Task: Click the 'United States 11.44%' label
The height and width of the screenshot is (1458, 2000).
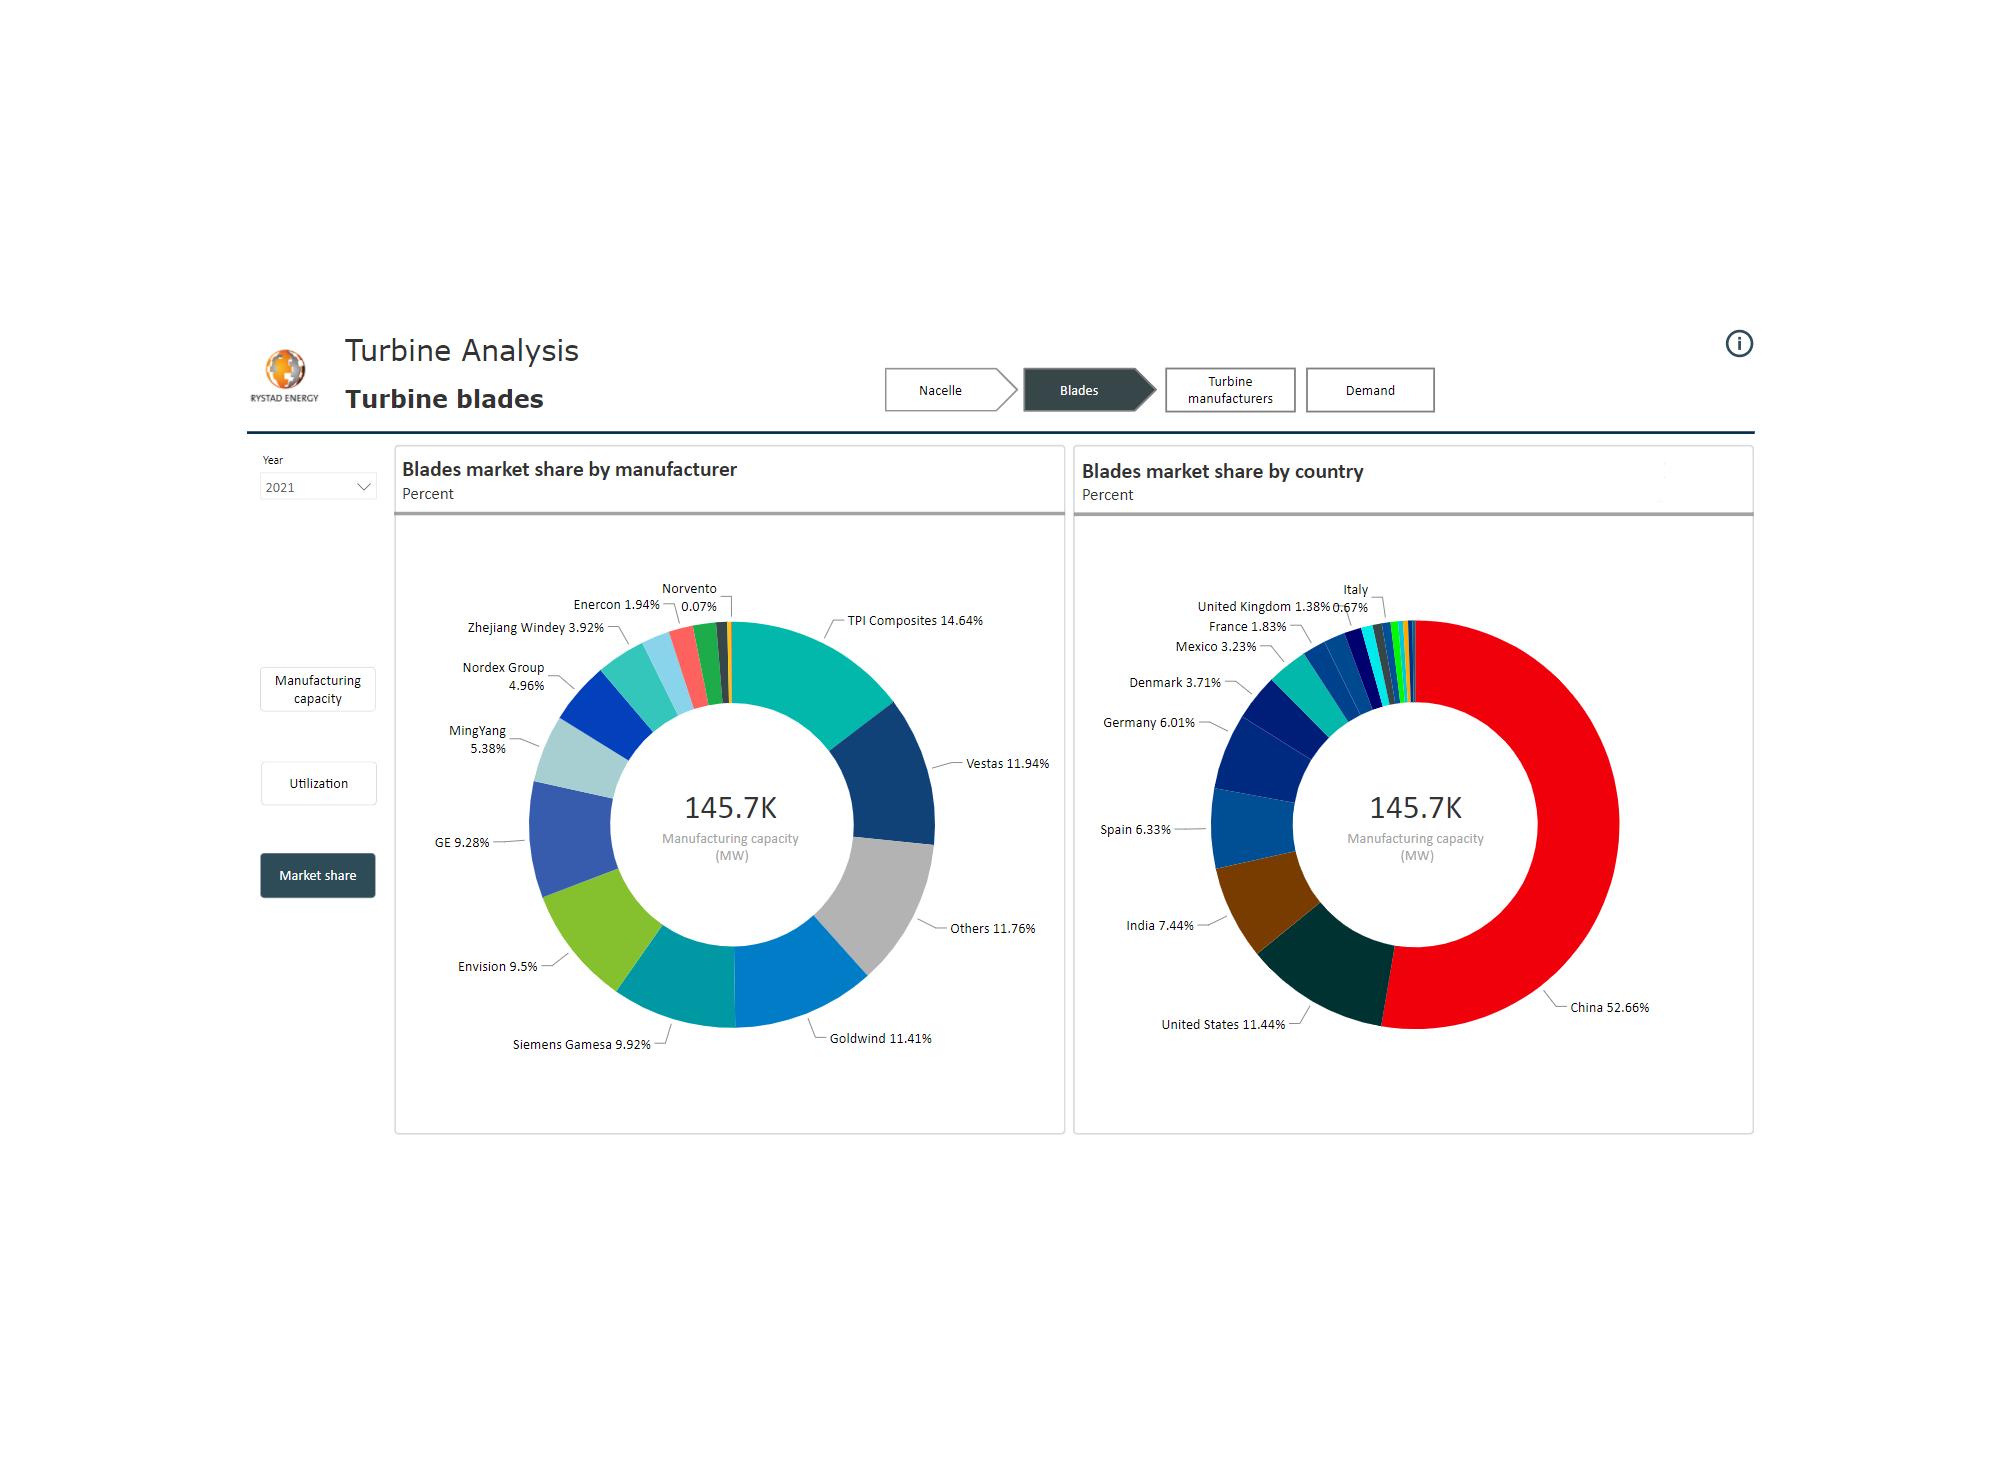Action: tap(1223, 1025)
